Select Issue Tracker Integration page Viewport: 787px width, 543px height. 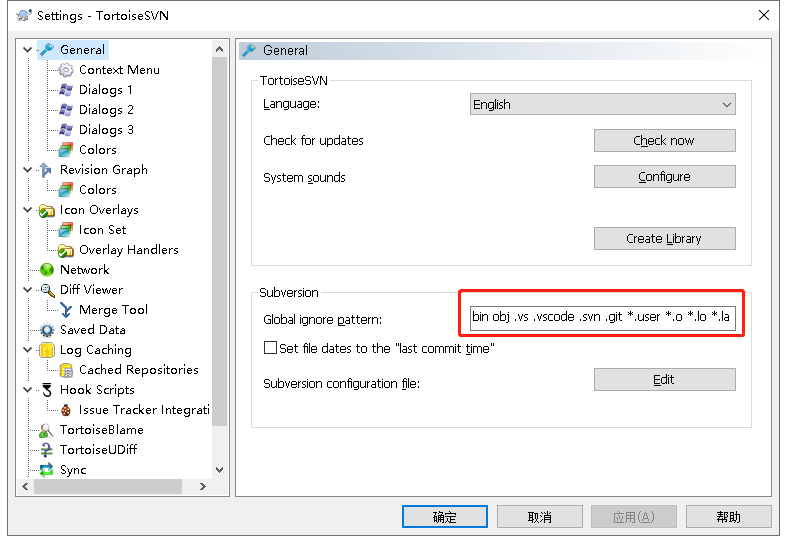(x=144, y=410)
